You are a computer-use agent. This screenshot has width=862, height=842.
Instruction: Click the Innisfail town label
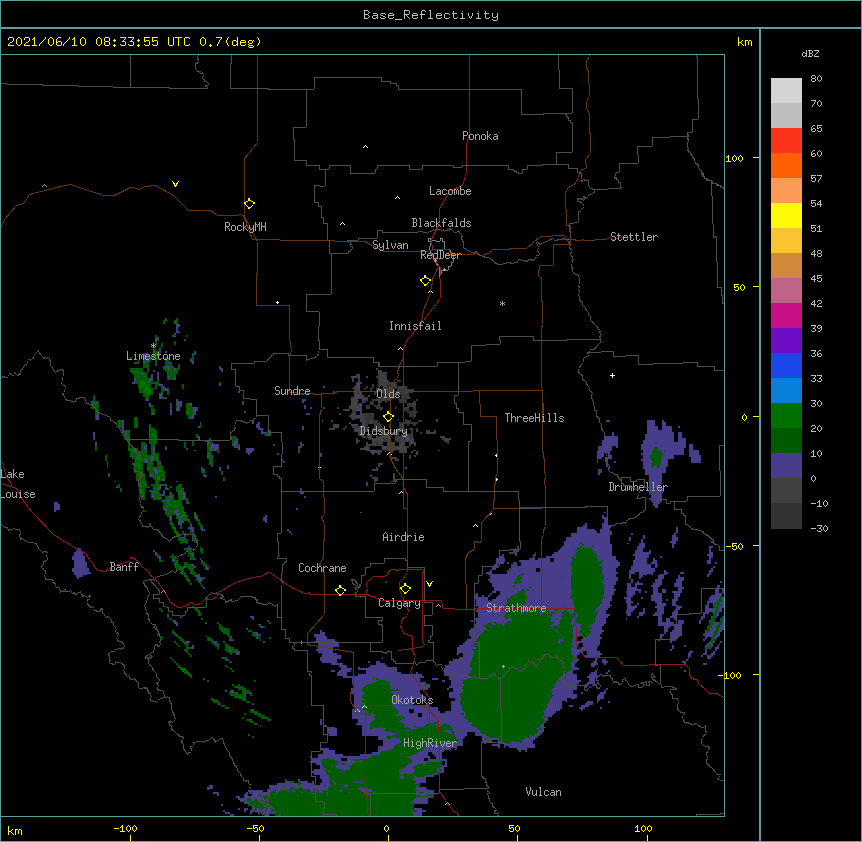[x=415, y=326]
